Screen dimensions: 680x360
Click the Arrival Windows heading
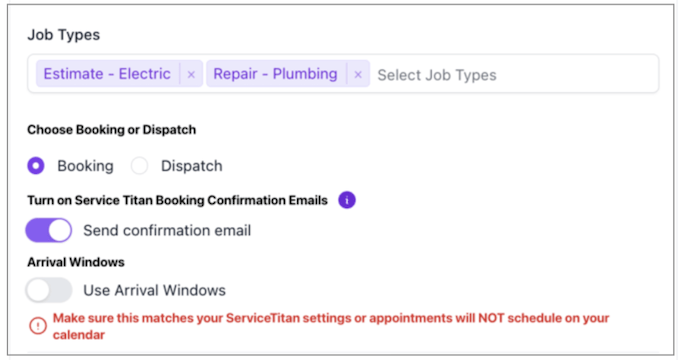[x=76, y=262]
